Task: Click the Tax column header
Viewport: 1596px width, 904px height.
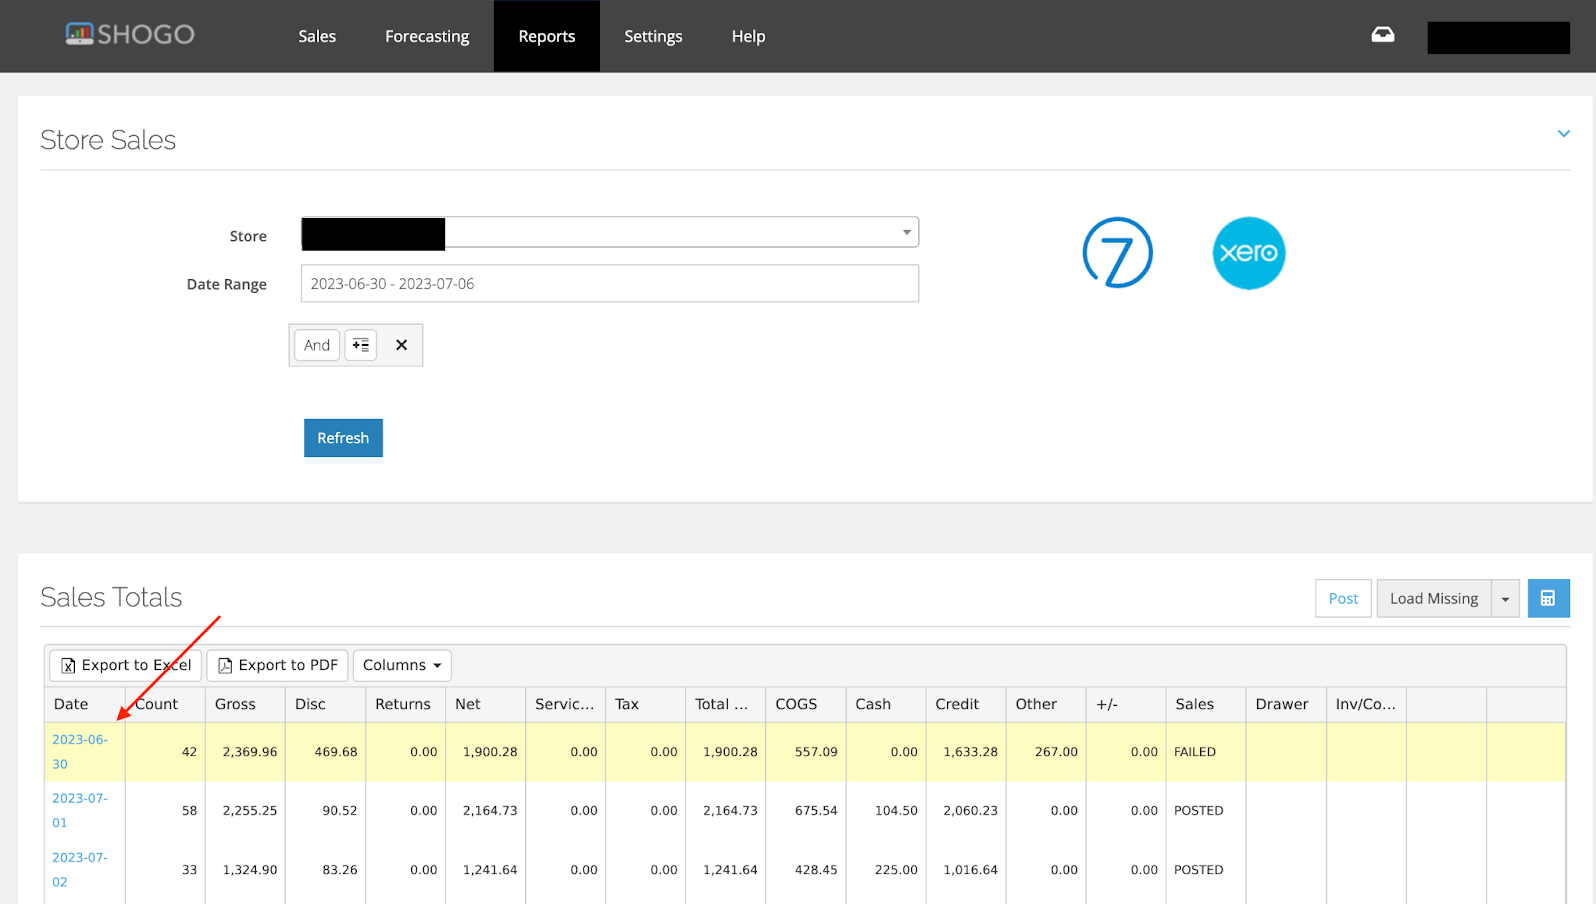Action: 645,704
